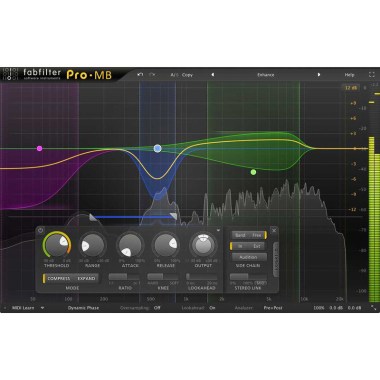Switch mode to Expand

[x=86, y=278]
